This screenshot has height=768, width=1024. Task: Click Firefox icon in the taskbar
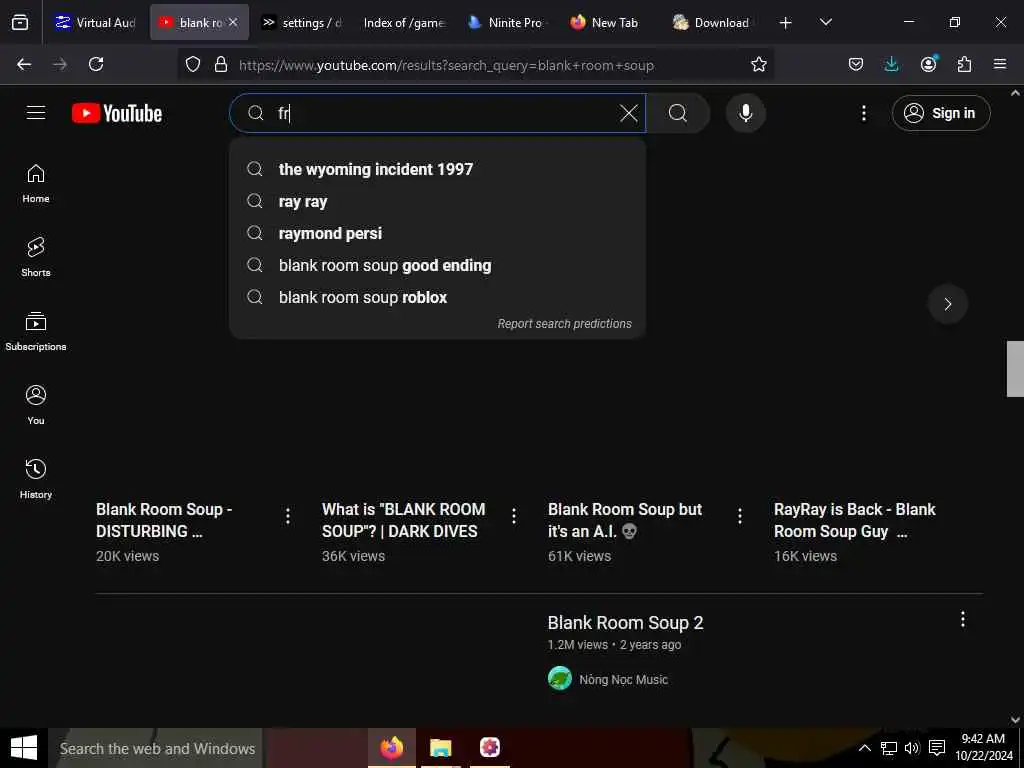pyautogui.click(x=392, y=748)
